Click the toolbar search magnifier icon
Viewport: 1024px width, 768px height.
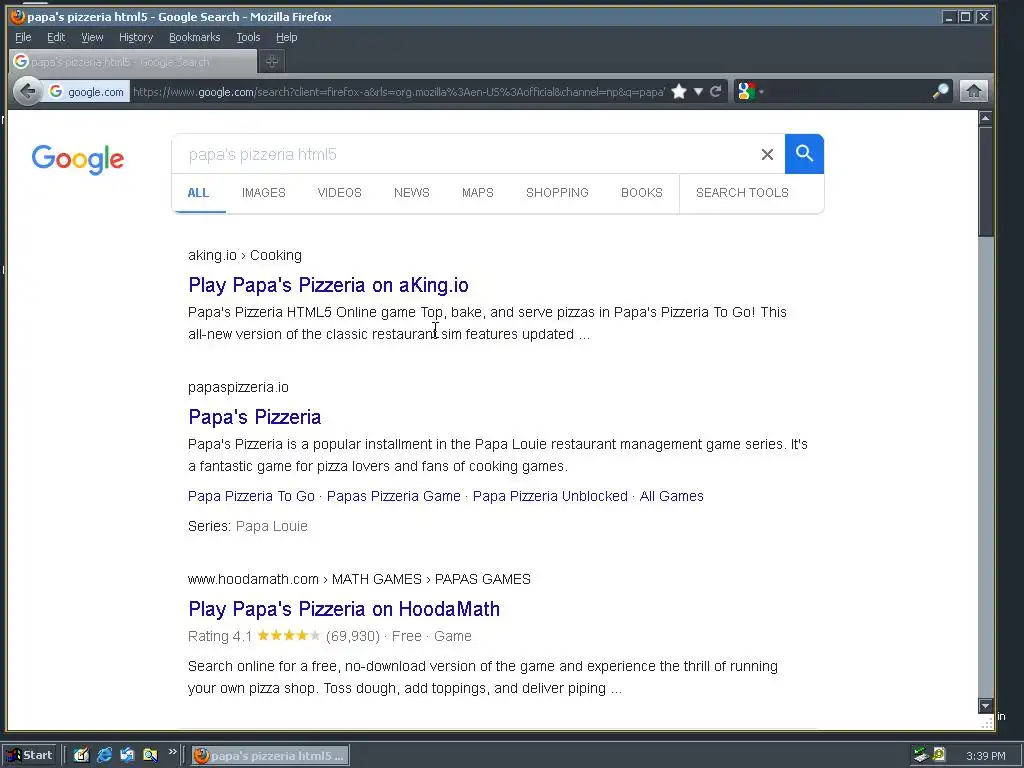tap(940, 91)
